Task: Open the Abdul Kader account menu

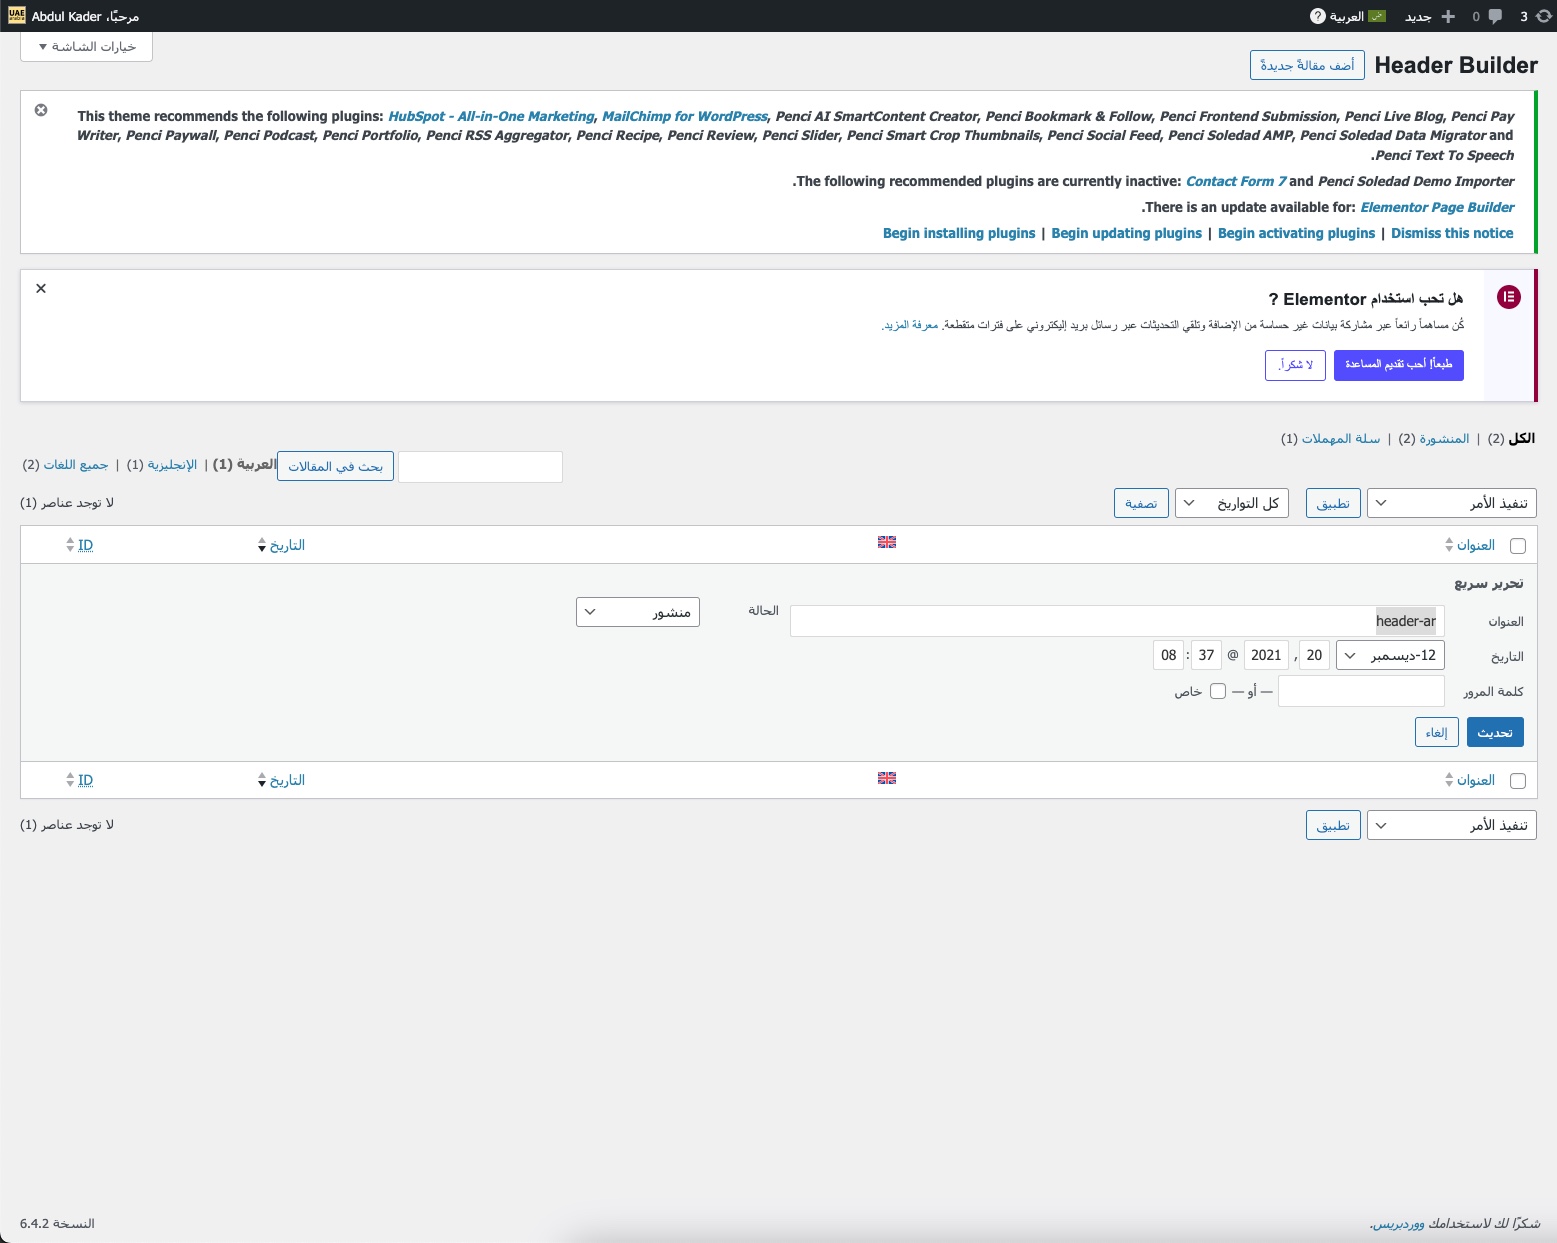Action: pos(75,16)
